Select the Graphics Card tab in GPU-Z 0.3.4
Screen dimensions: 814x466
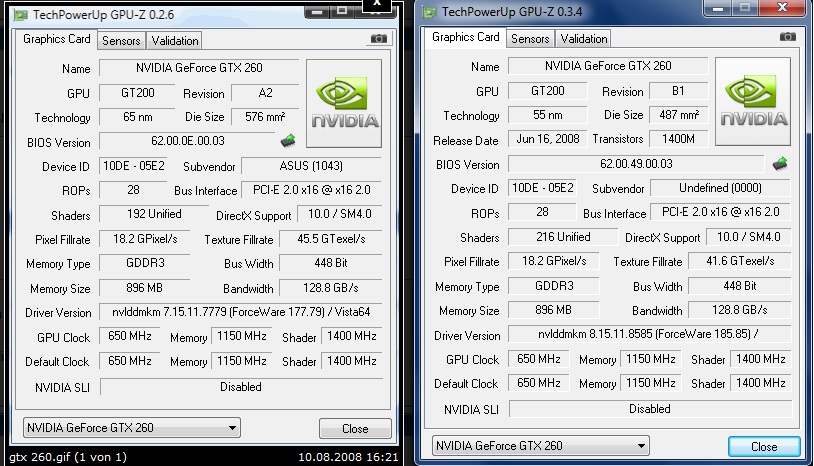(466, 37)
